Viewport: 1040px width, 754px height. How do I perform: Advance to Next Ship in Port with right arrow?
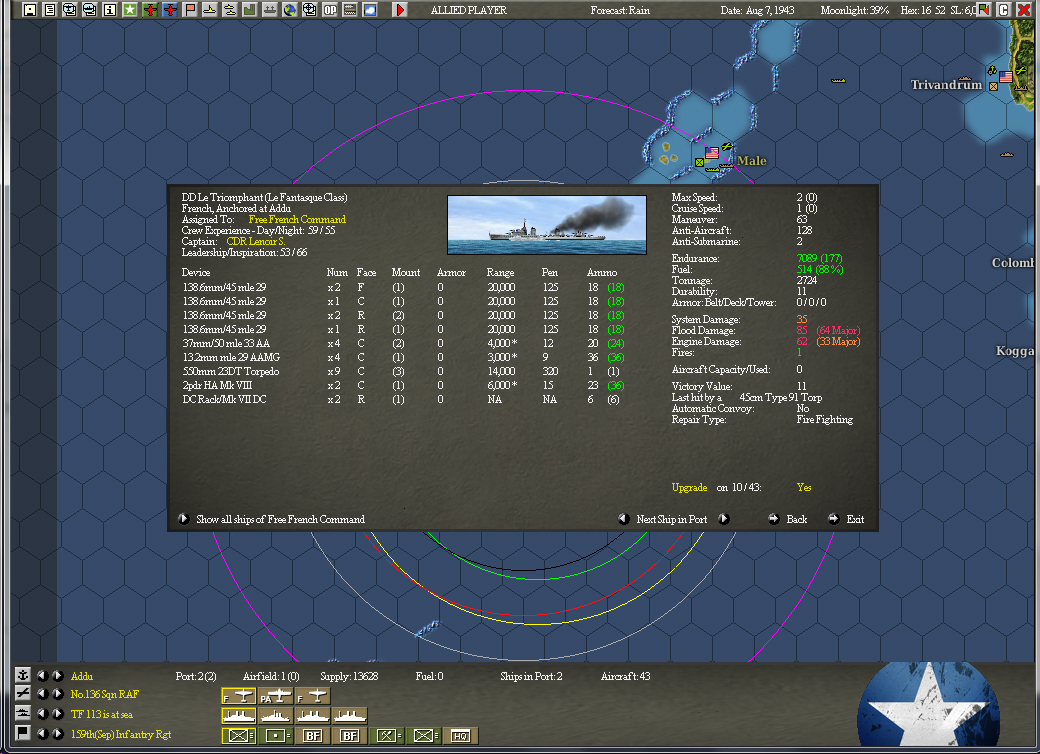[x=723, y=519]
